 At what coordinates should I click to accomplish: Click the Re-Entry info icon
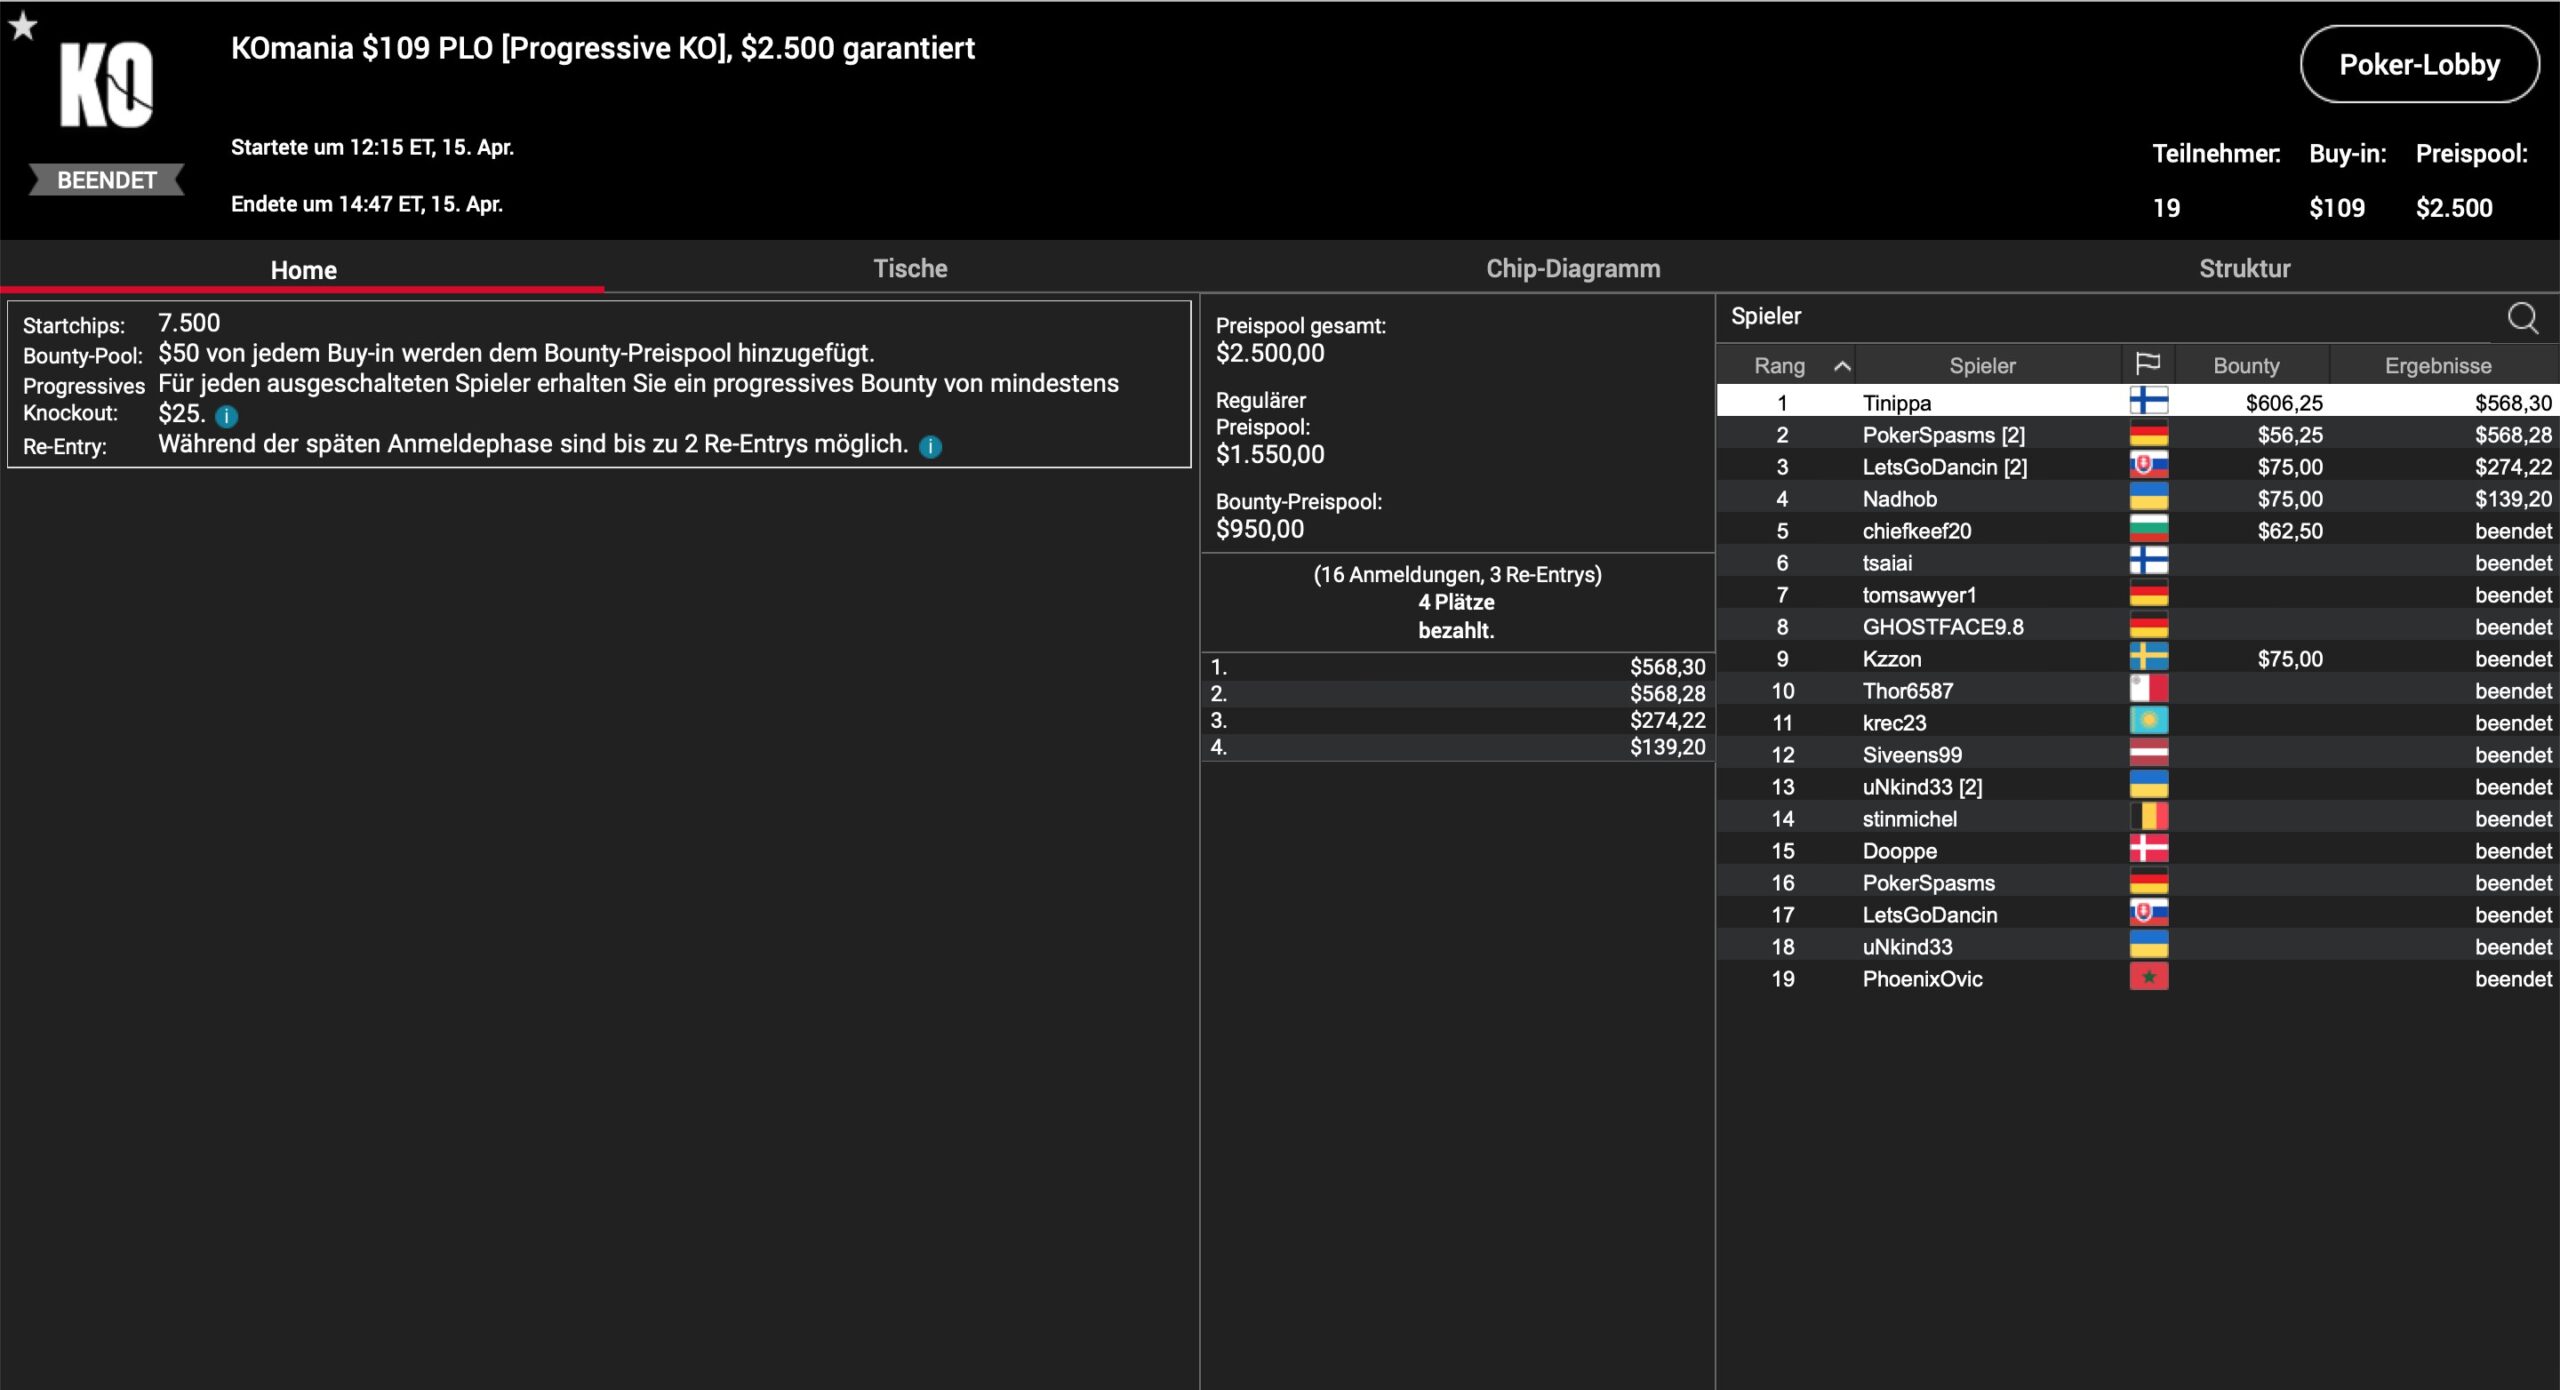pos(930,447)
